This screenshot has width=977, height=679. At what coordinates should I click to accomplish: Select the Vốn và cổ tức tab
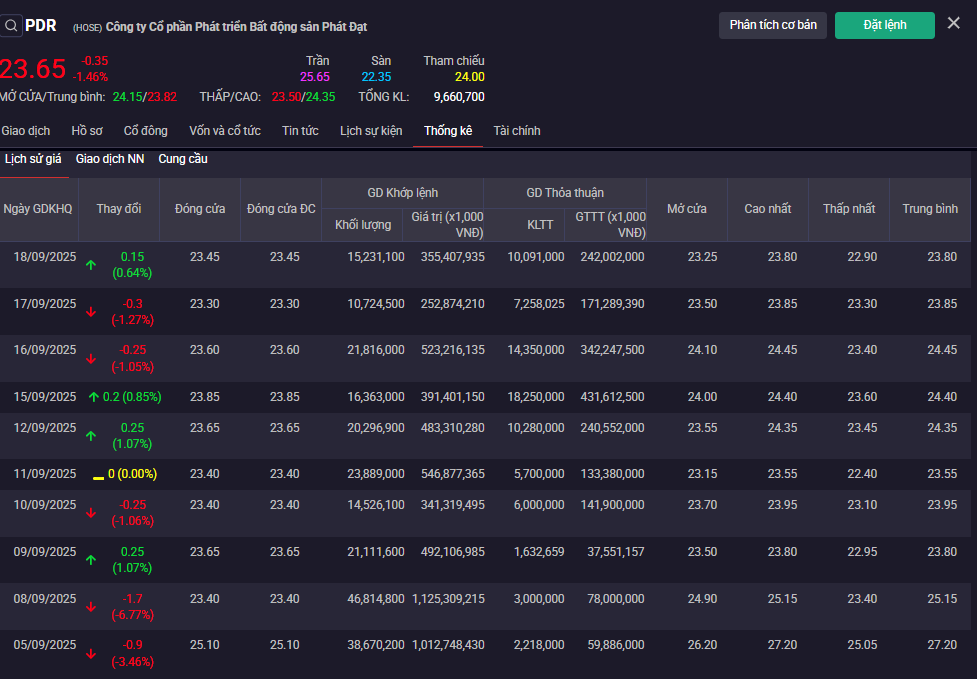pos(224,131)
